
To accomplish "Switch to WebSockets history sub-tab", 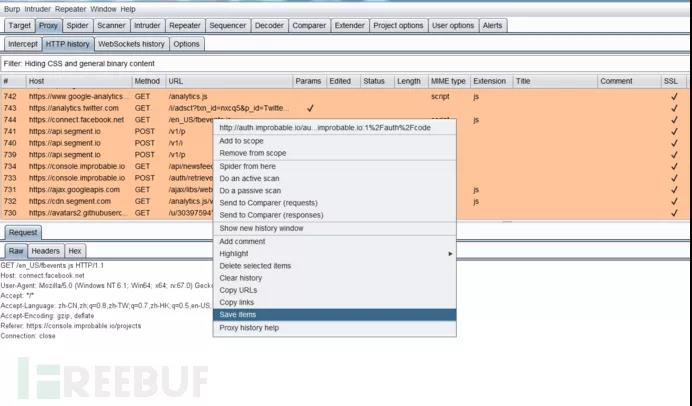I will point(131,44).
